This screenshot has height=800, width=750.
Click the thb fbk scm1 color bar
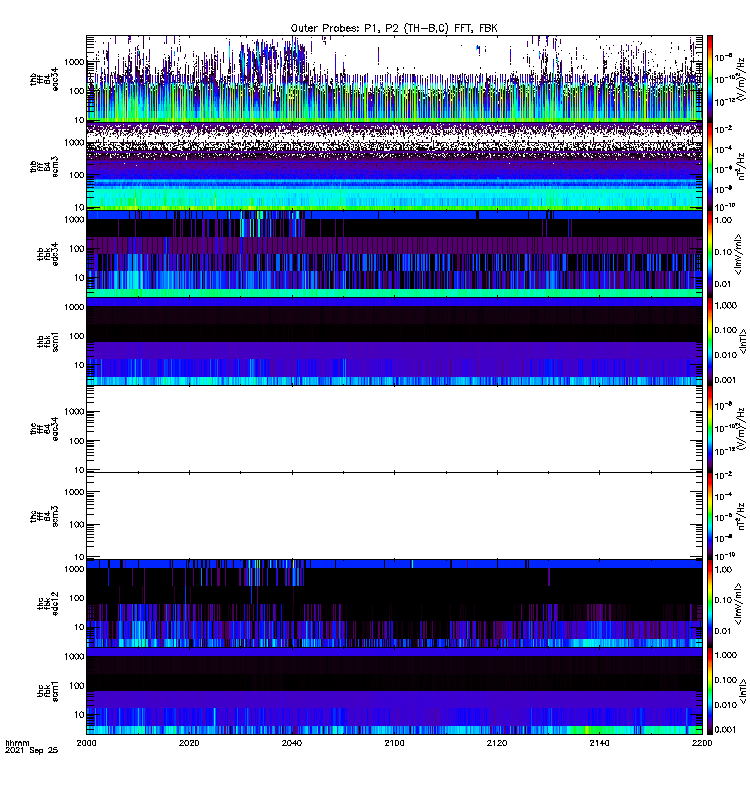pyautogui.click(x=710, y=341)
